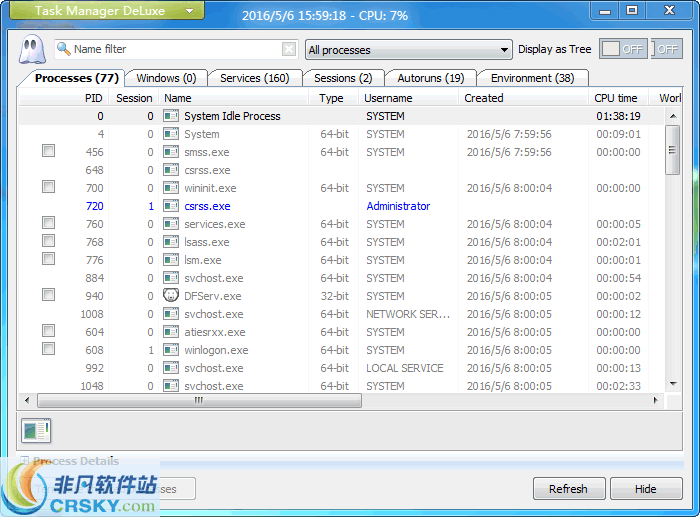Click the scroll up arrow of process list
The width and height of the screenshot is (700, 517).
(x=673, y=116)
